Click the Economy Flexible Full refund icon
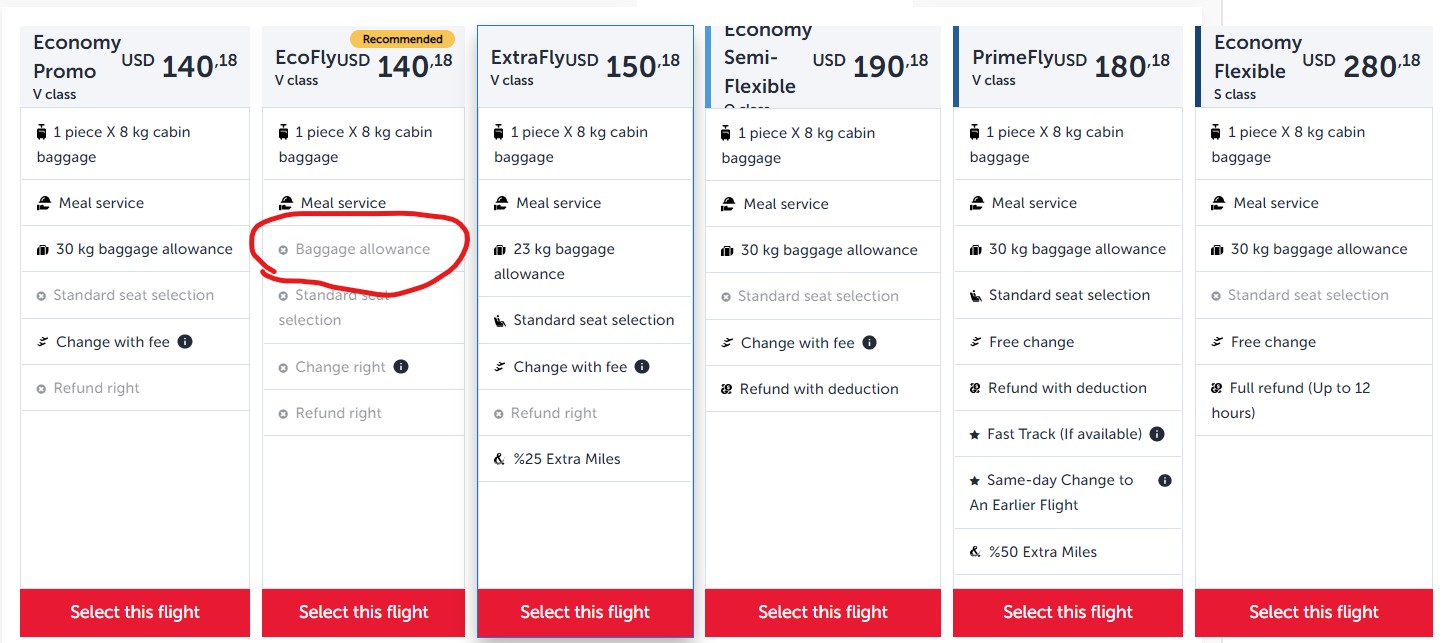Screen dimensions: 1443x643 tap(1217, 388)
